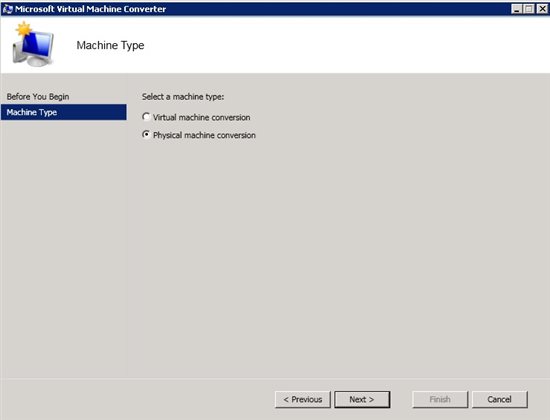Choose the 'Virtual machine conversion' label
The image size is (550, 420).
202,117
